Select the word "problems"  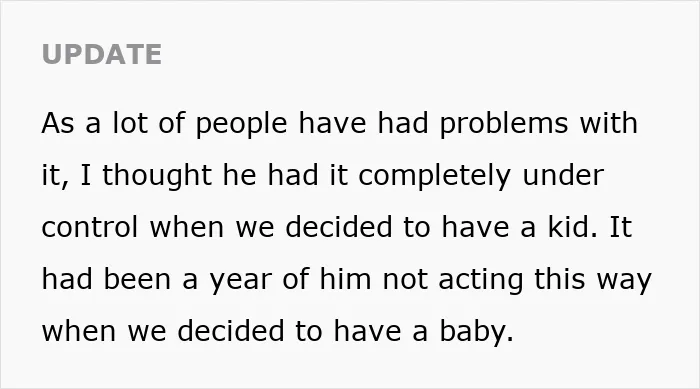pos(504,124)
